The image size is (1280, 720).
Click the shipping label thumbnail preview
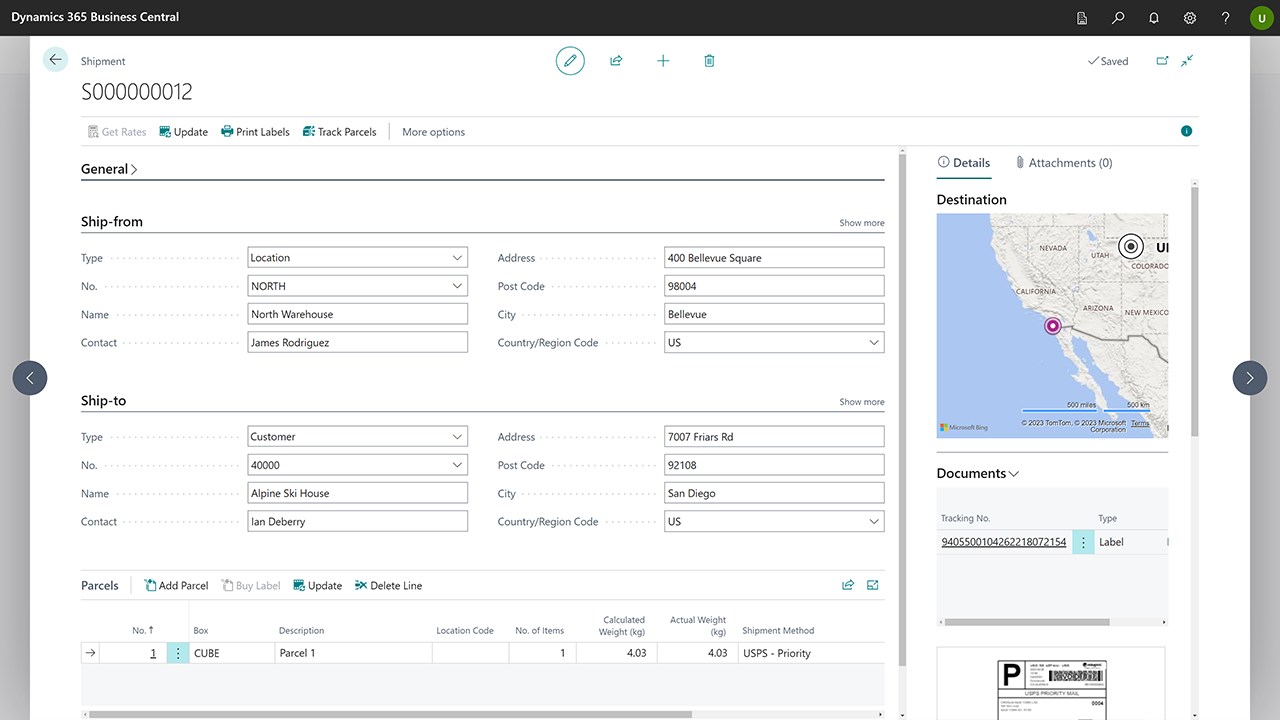[1051, 684]
